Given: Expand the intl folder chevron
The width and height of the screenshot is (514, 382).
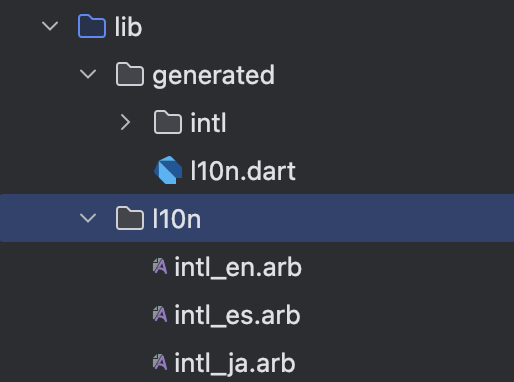Looking at the screenshot, I should click(x=125, y=122).
